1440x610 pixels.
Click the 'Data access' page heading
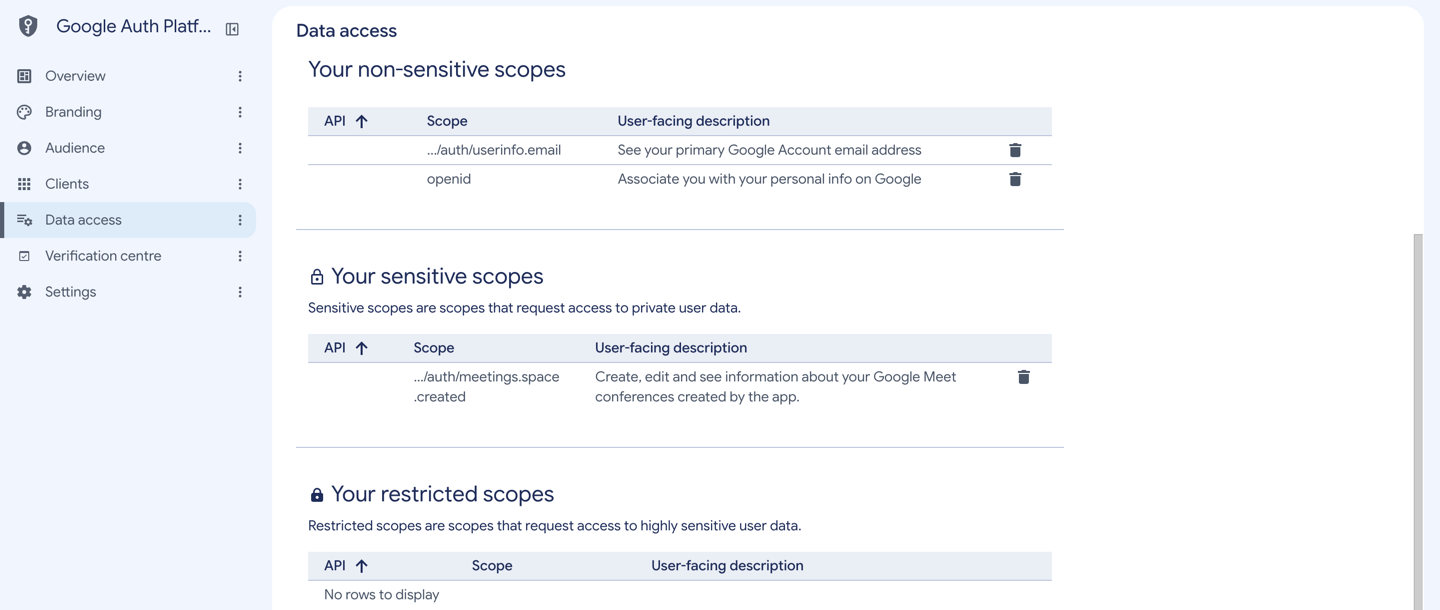346,31
